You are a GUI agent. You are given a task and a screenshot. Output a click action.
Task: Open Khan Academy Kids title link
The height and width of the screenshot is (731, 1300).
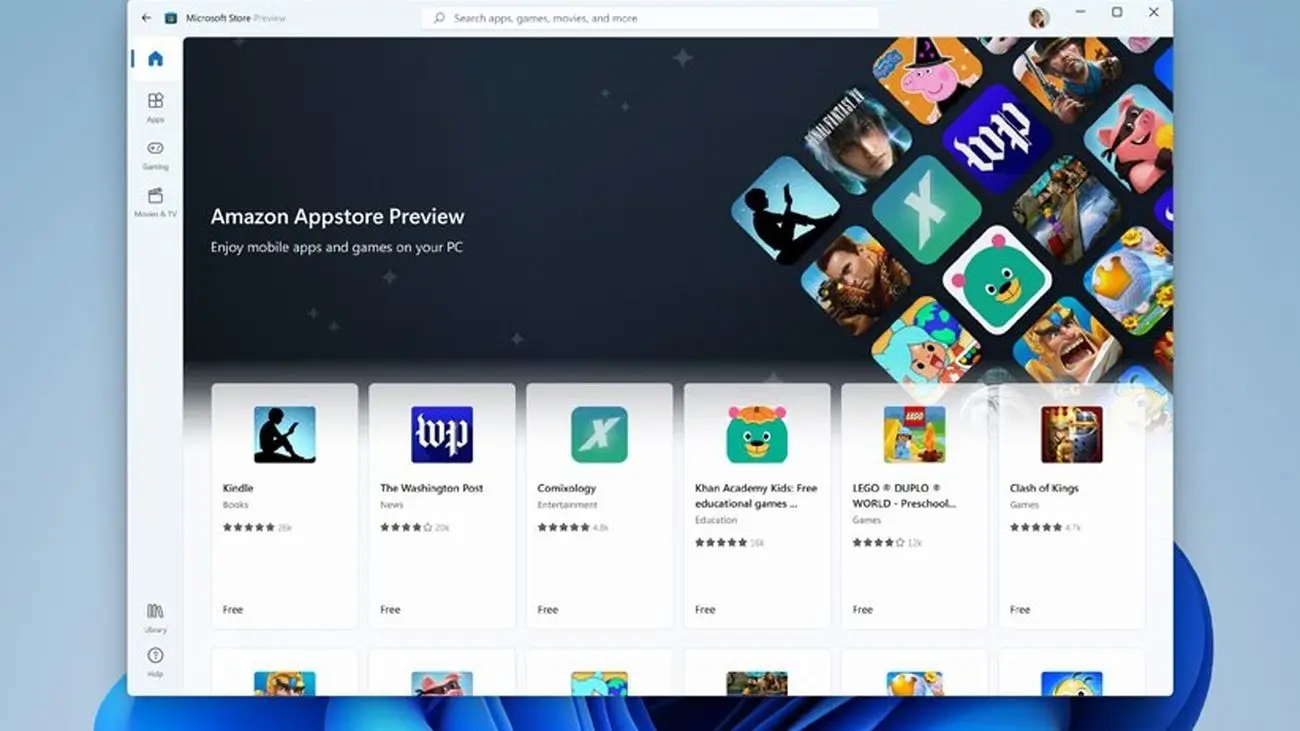756,496
